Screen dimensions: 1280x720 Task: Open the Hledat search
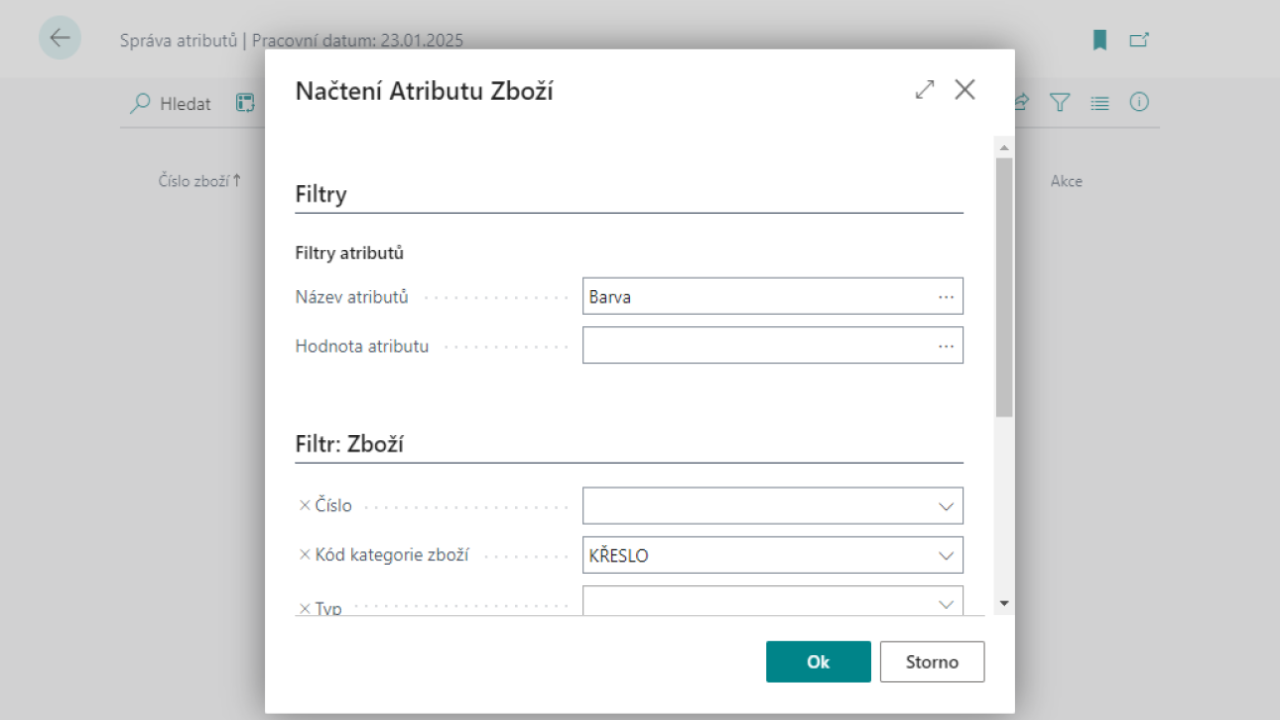click(170, 103)
